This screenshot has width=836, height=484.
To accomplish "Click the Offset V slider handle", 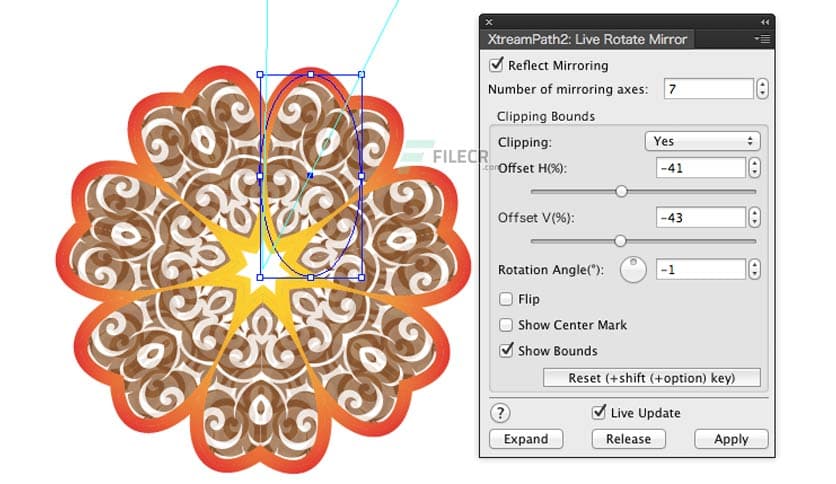I will click(620, 241).
